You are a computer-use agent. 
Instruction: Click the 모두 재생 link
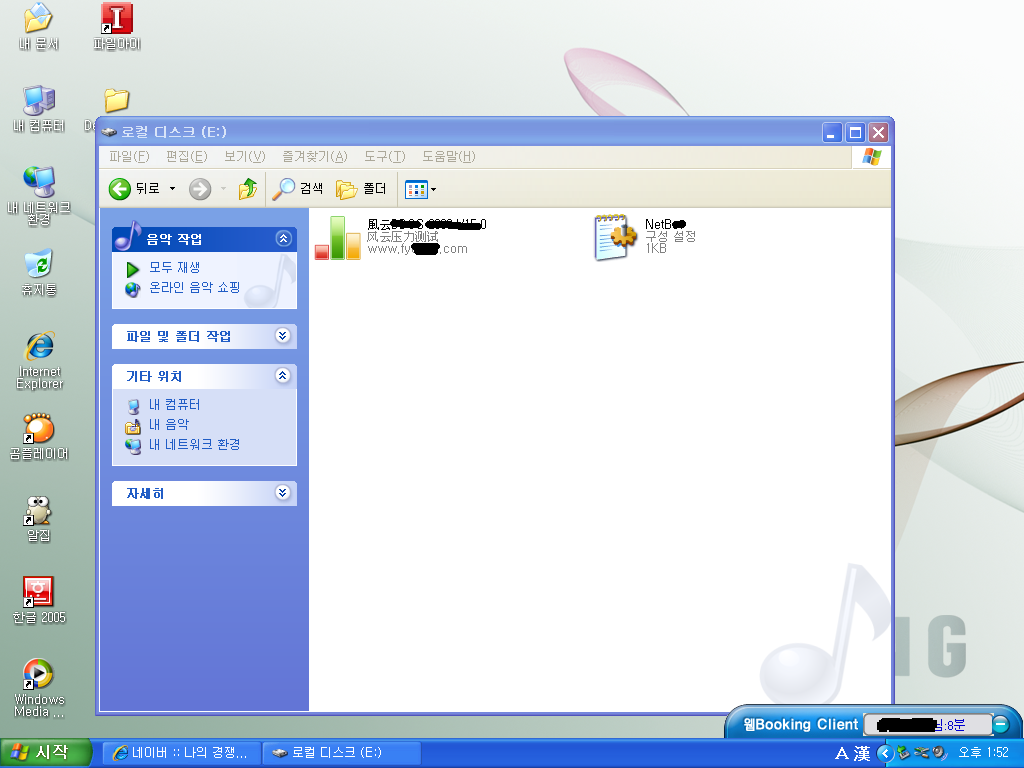click(174, 268)
